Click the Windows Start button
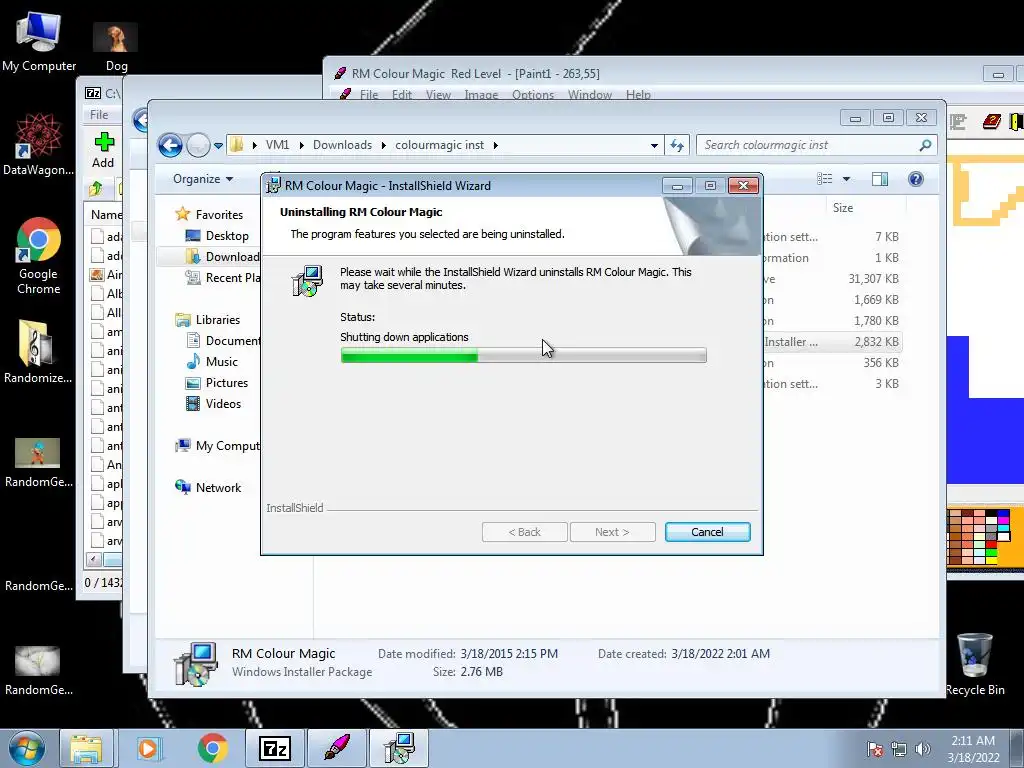This screenshot has width=1024, height=768. [27, 748]
